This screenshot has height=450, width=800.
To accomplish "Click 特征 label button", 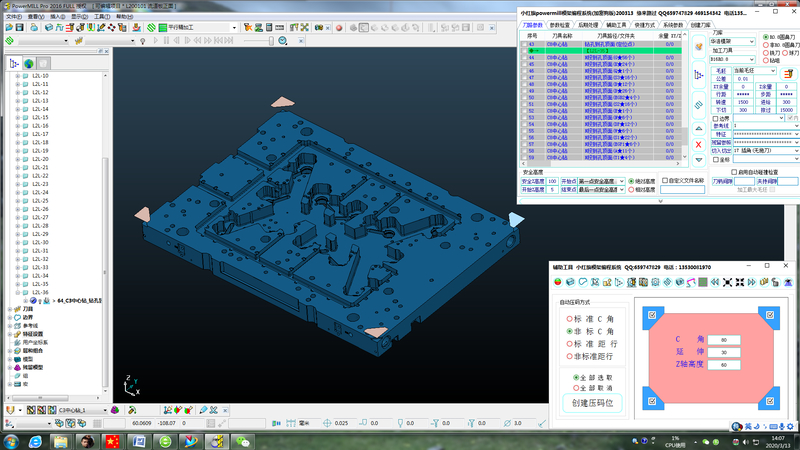I will pyautogui.click(x=721, y=134).
